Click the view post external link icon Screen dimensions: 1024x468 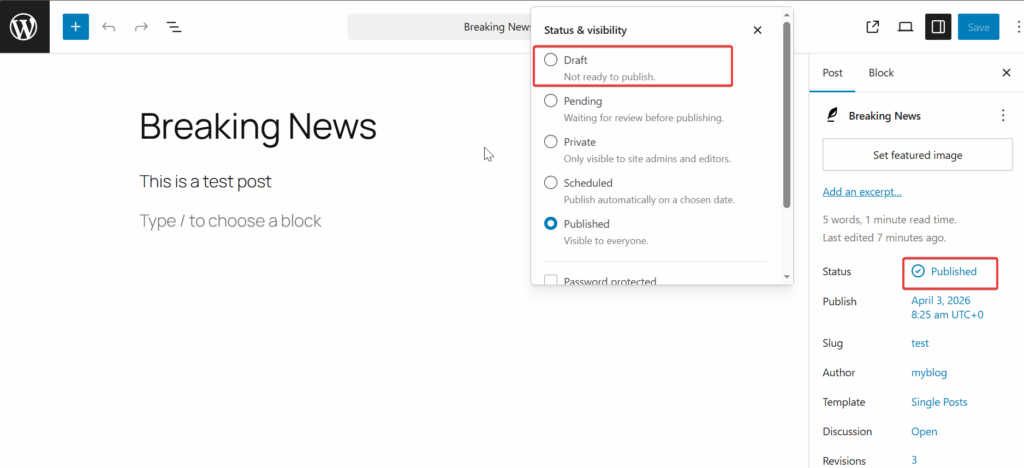pos(872,27)
